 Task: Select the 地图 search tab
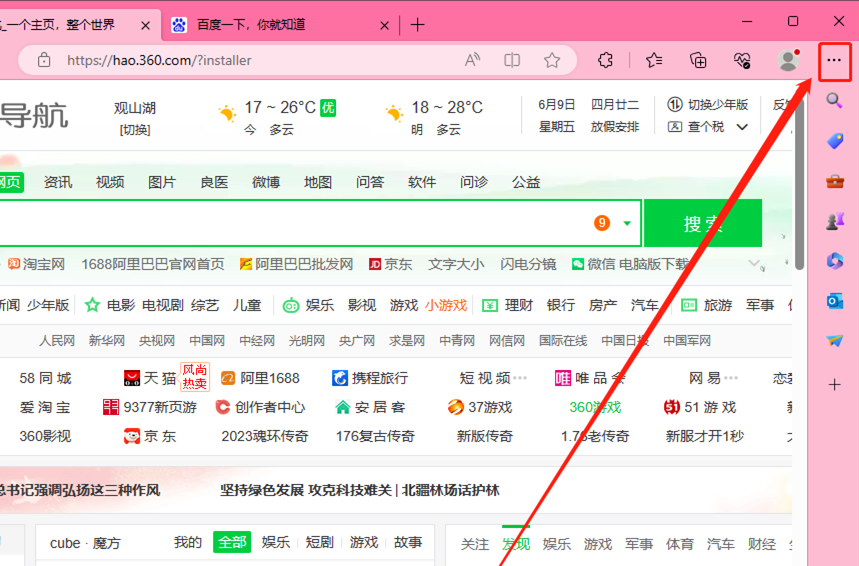pyautogui.click(x=318, y=182)
